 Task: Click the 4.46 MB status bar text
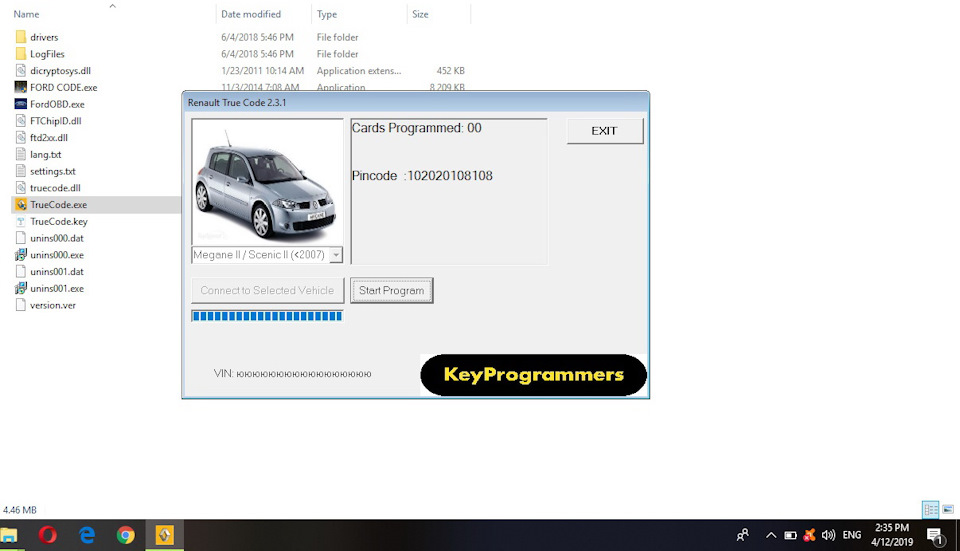click(x=20, y=510)
